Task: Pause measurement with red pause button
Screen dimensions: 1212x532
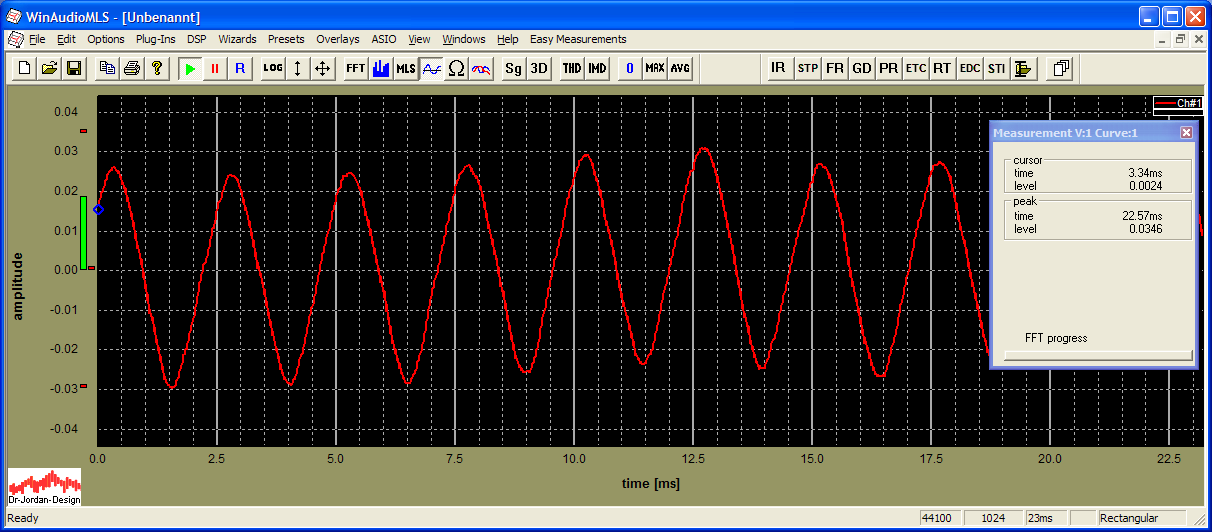Action: point(214,69)
